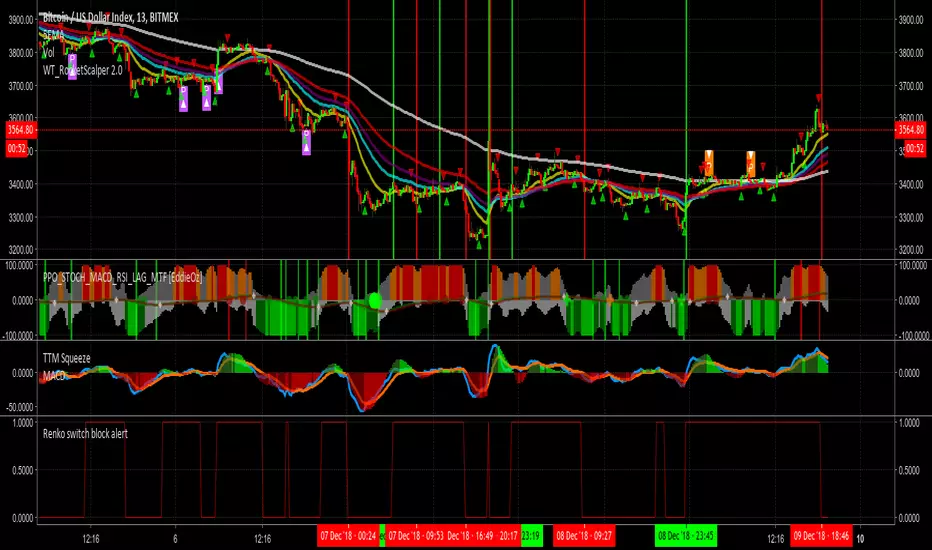Click the leftmost orange signal marker
Image resolution: width=932 pixels, height=550 pixels.
tap(708, 159)
